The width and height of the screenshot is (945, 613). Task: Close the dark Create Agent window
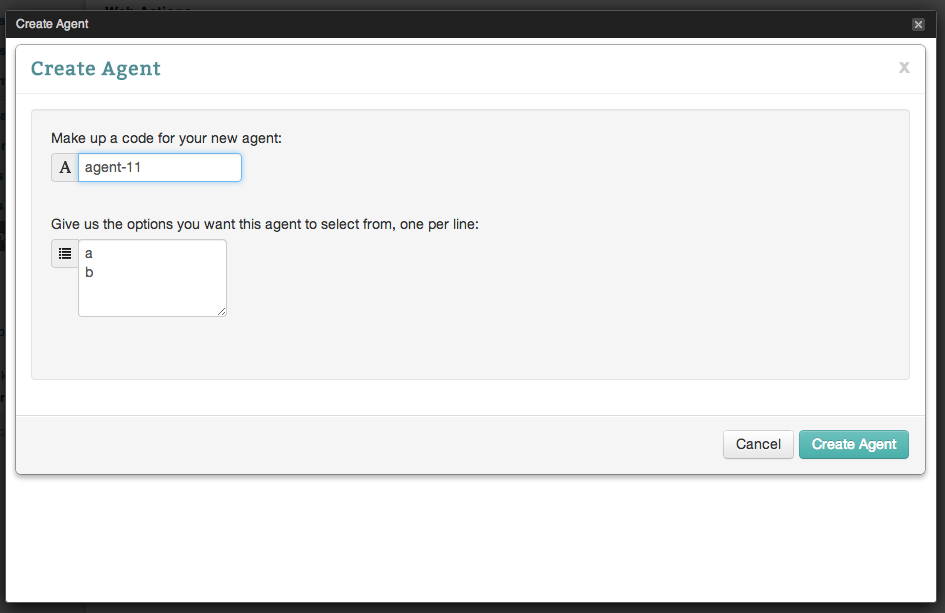[918, 24]
